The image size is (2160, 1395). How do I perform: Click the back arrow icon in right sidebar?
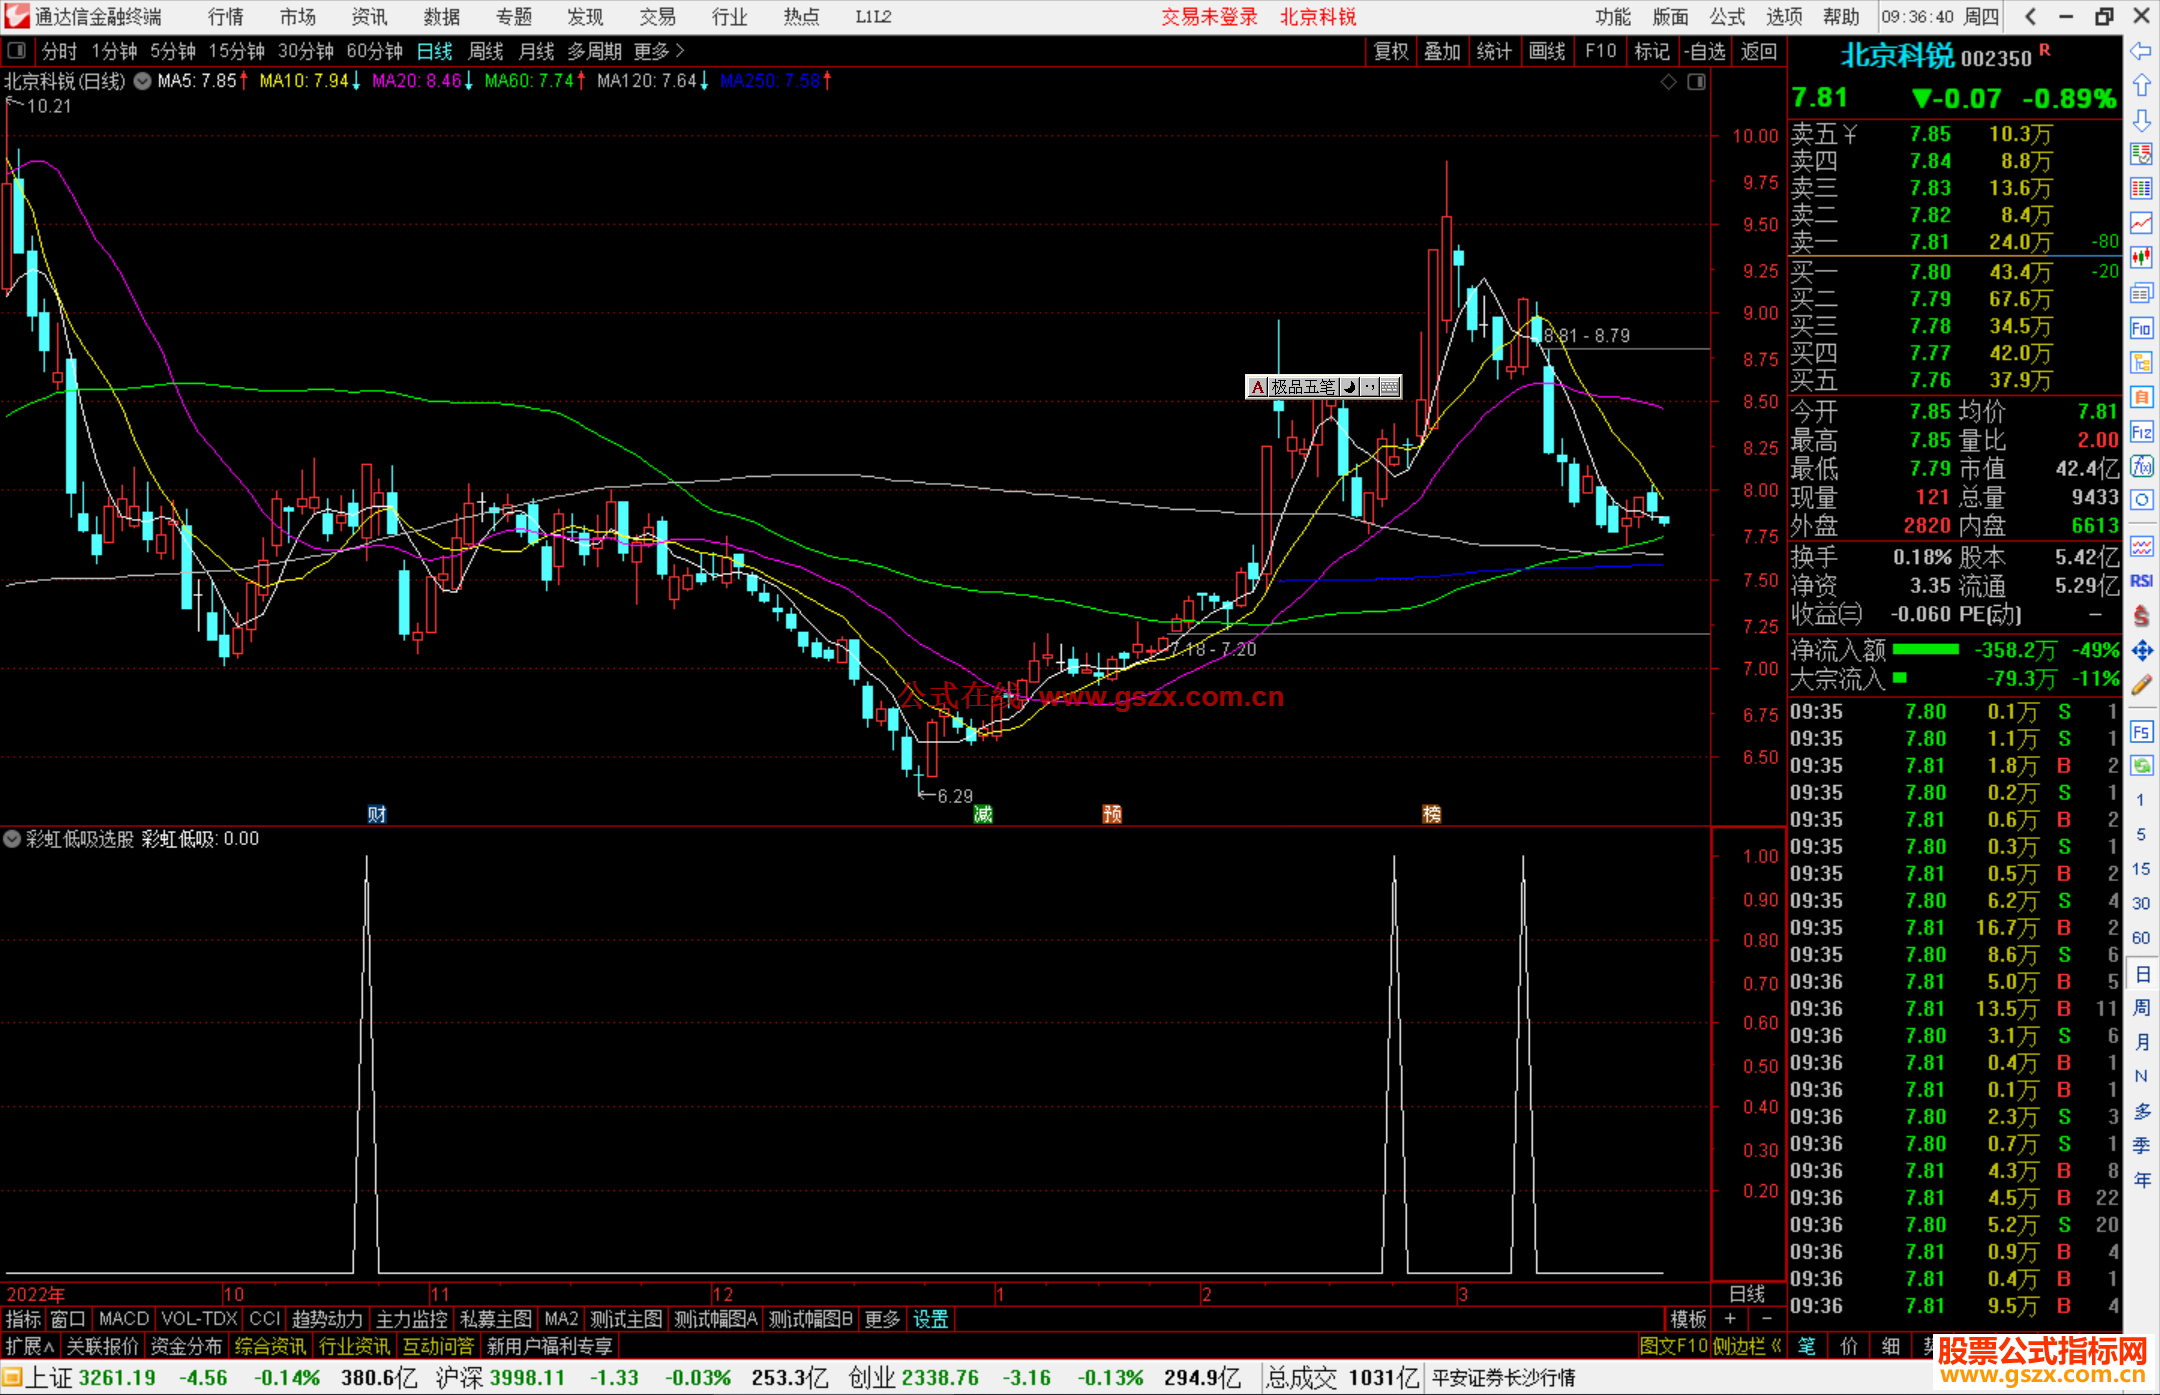[2141, 51]
